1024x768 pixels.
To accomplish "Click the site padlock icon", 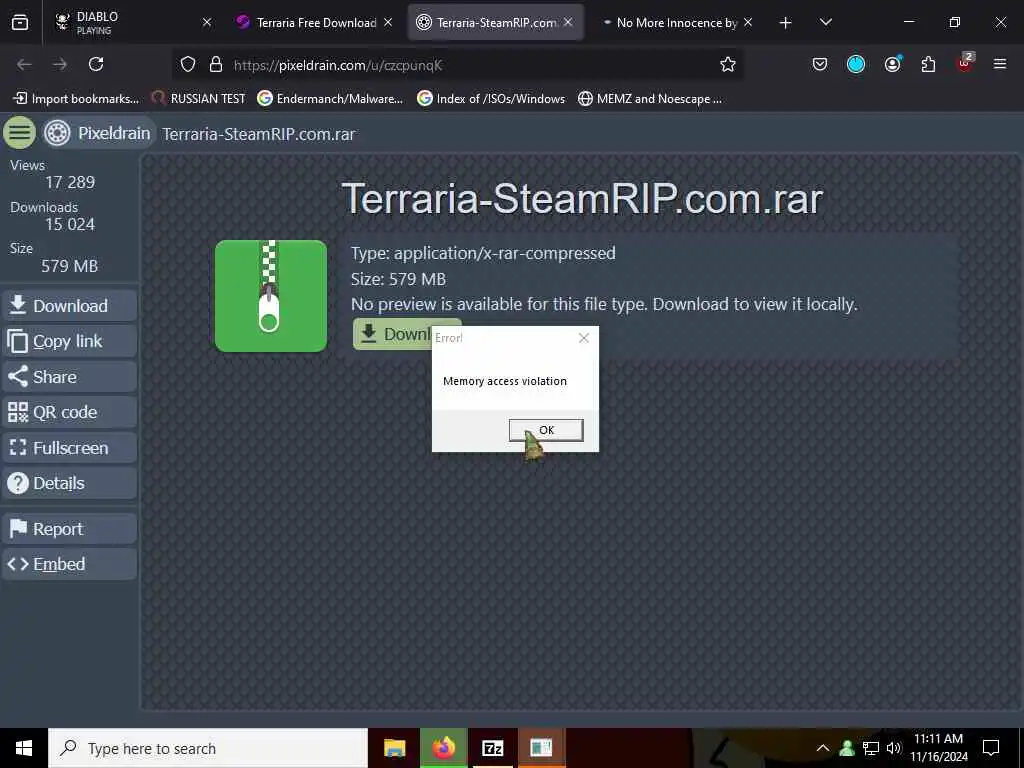I will pyautogui.click(x=216, y=64).
